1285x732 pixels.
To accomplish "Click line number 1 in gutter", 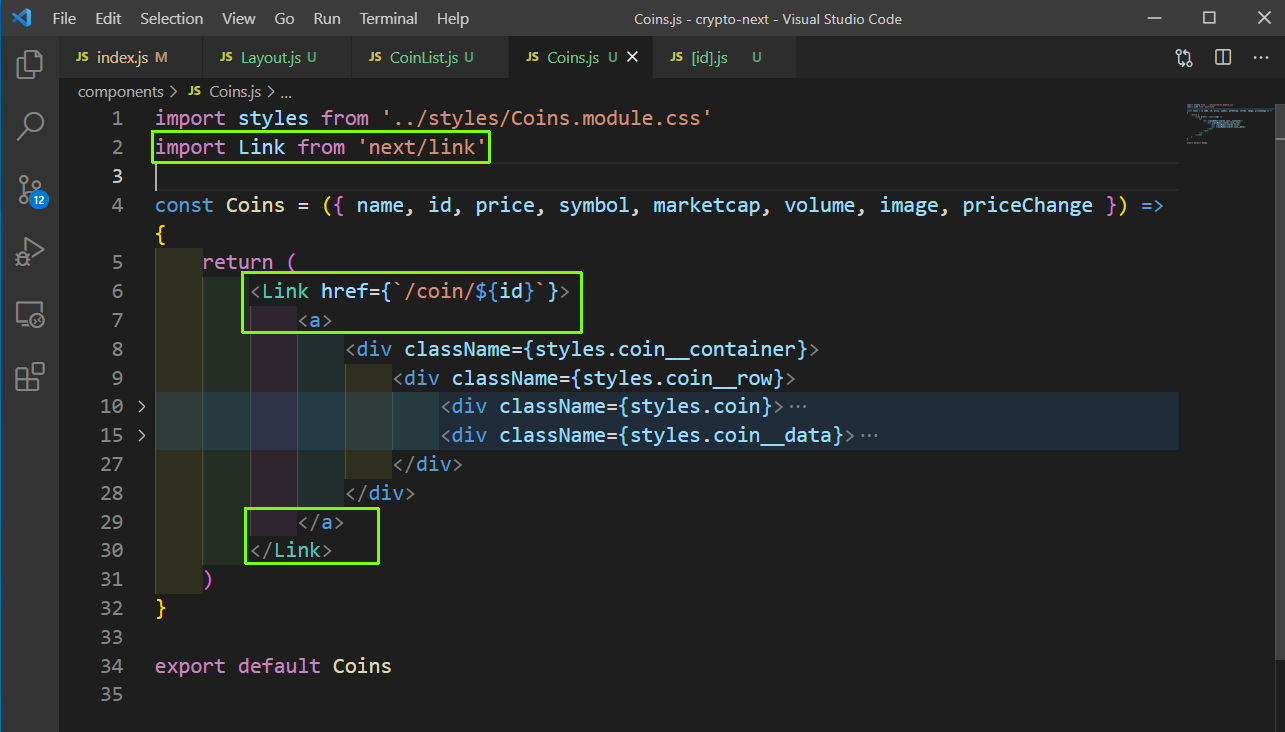I will pyautogui.click(x=118, y=118).
